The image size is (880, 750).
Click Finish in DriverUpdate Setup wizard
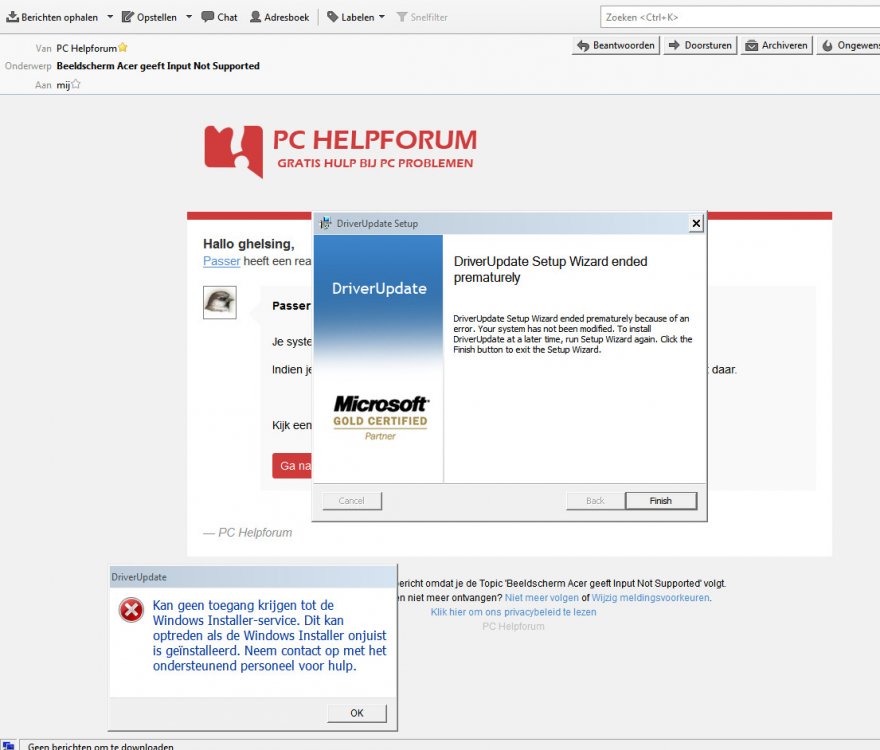(x=661, y=501)
